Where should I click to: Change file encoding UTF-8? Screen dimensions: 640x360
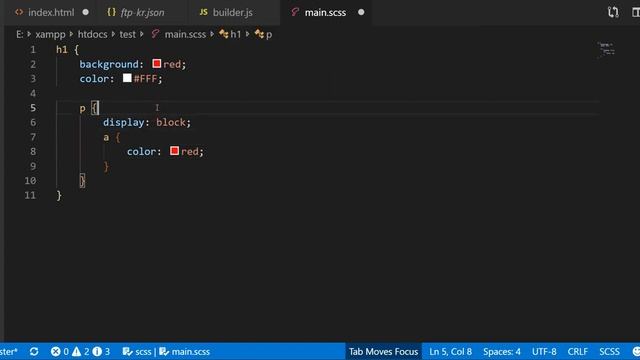click(544, 351)
